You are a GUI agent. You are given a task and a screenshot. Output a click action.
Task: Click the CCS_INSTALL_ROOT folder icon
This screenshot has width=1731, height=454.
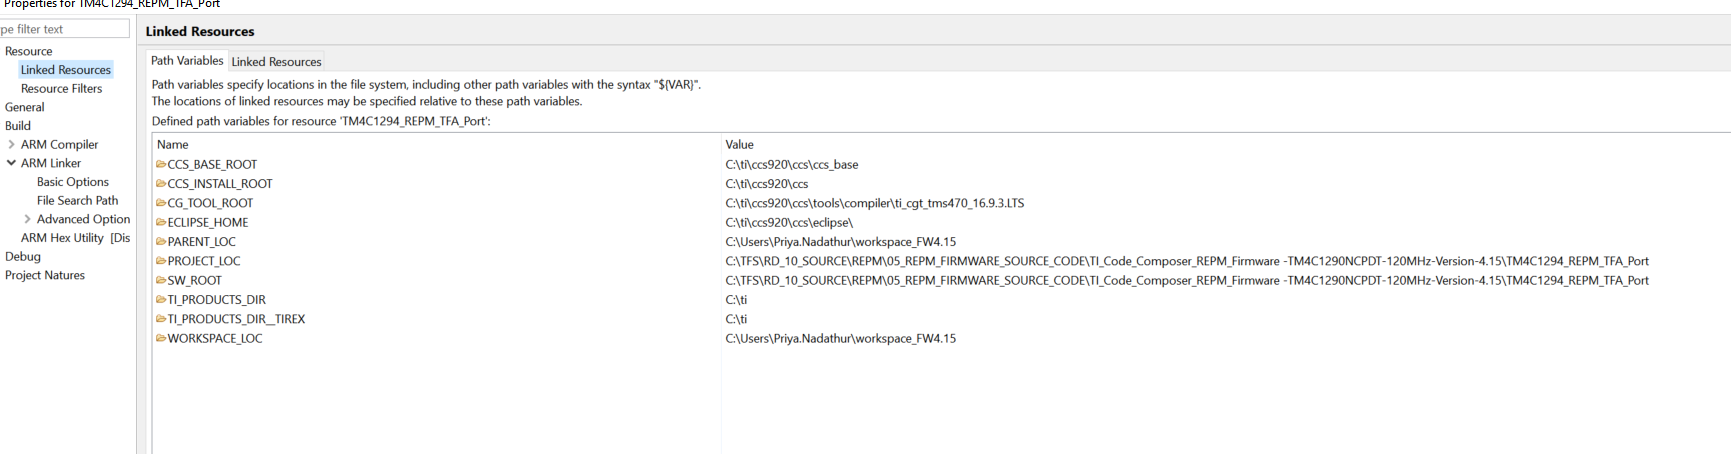click(161, 184)
